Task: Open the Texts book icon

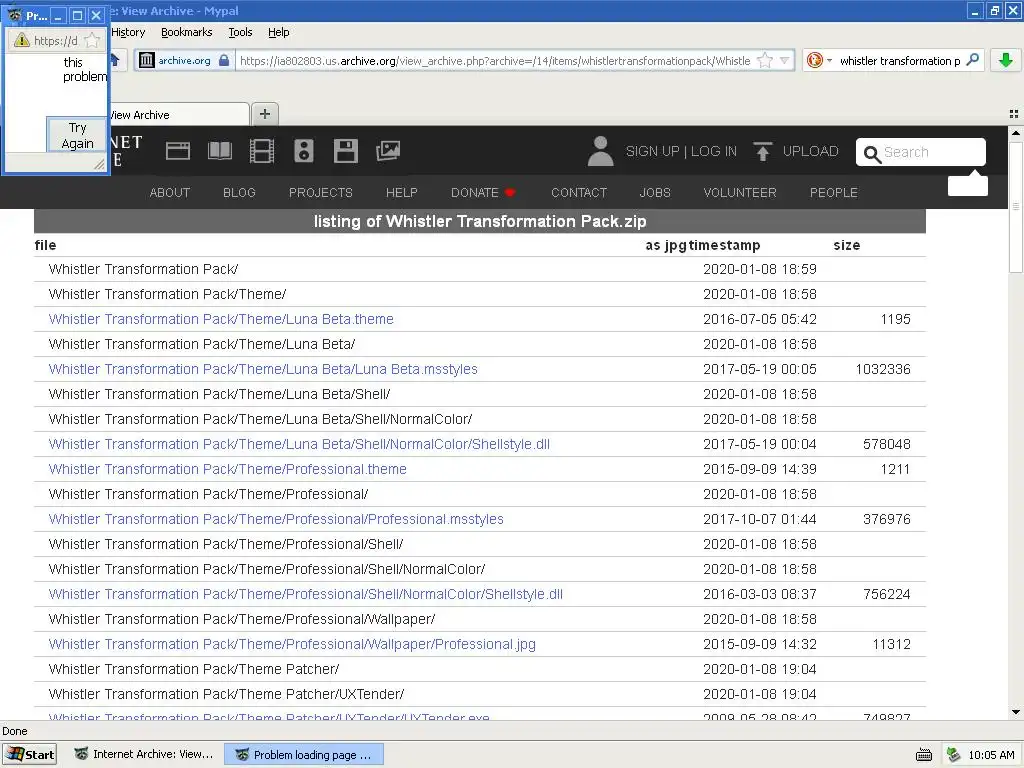Action: point(219,151)
